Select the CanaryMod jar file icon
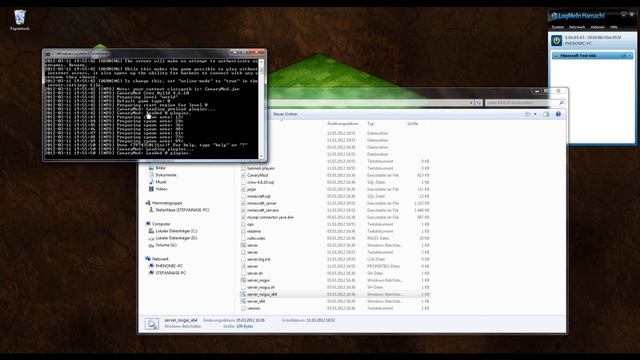Viewport: 640px width, 360px height. pyautogui.click(x=243, y=175)
